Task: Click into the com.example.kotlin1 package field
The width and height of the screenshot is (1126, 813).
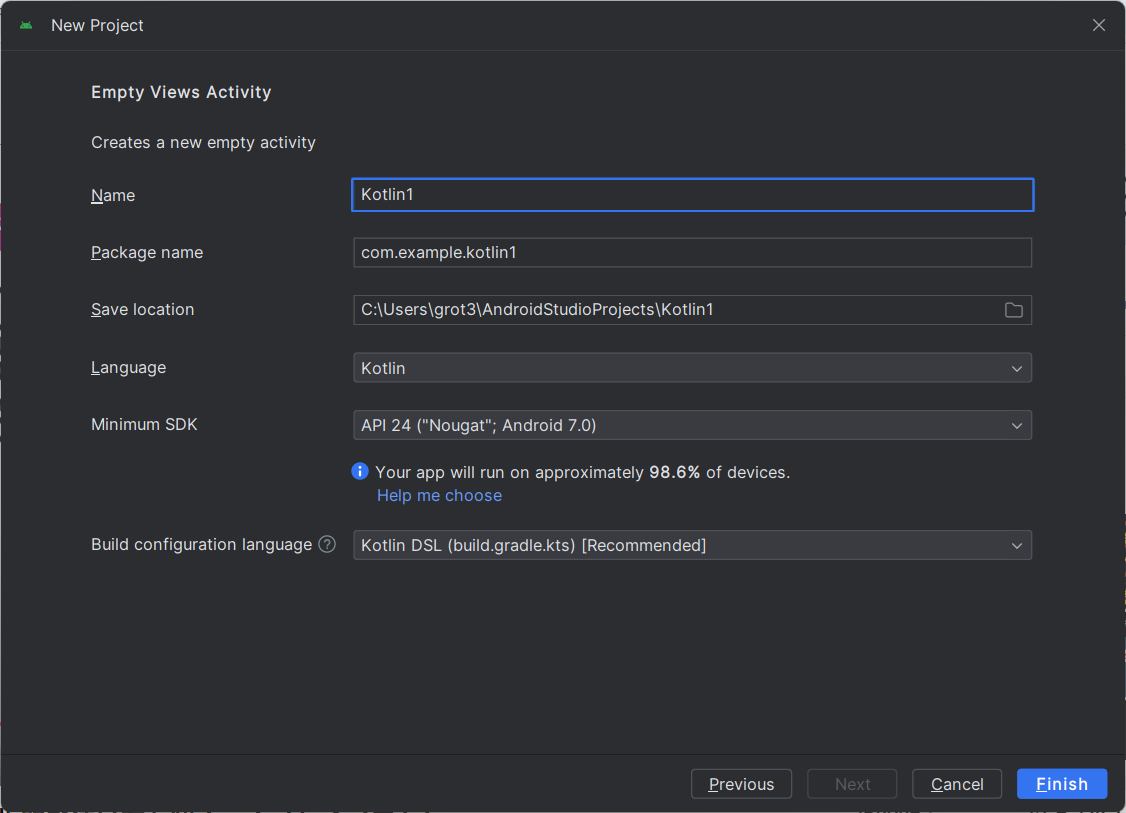Action: click(x=692, y=253)
